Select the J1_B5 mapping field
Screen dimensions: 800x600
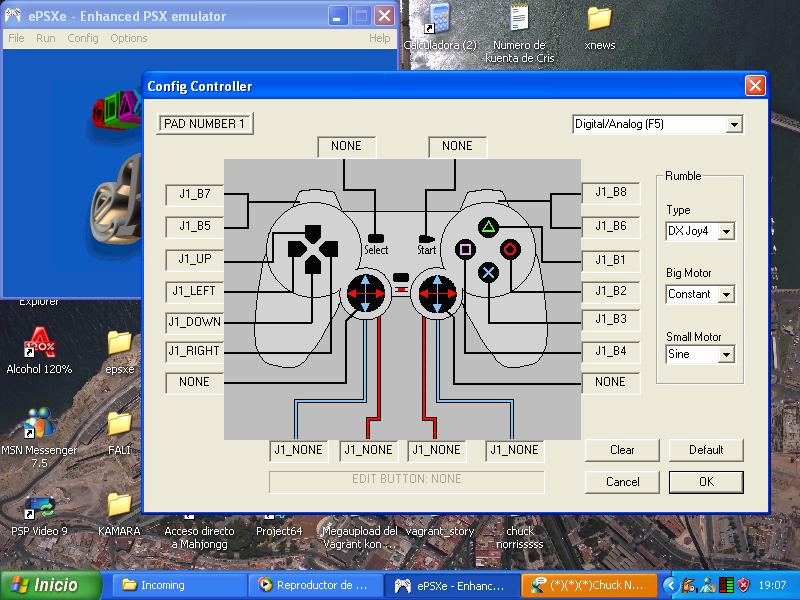[194, 226]
